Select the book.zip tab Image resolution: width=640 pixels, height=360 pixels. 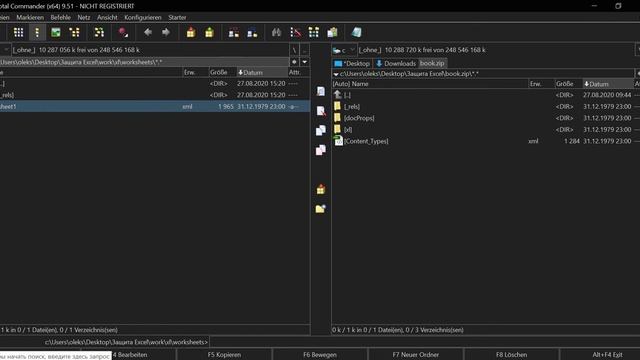[432, 63]
